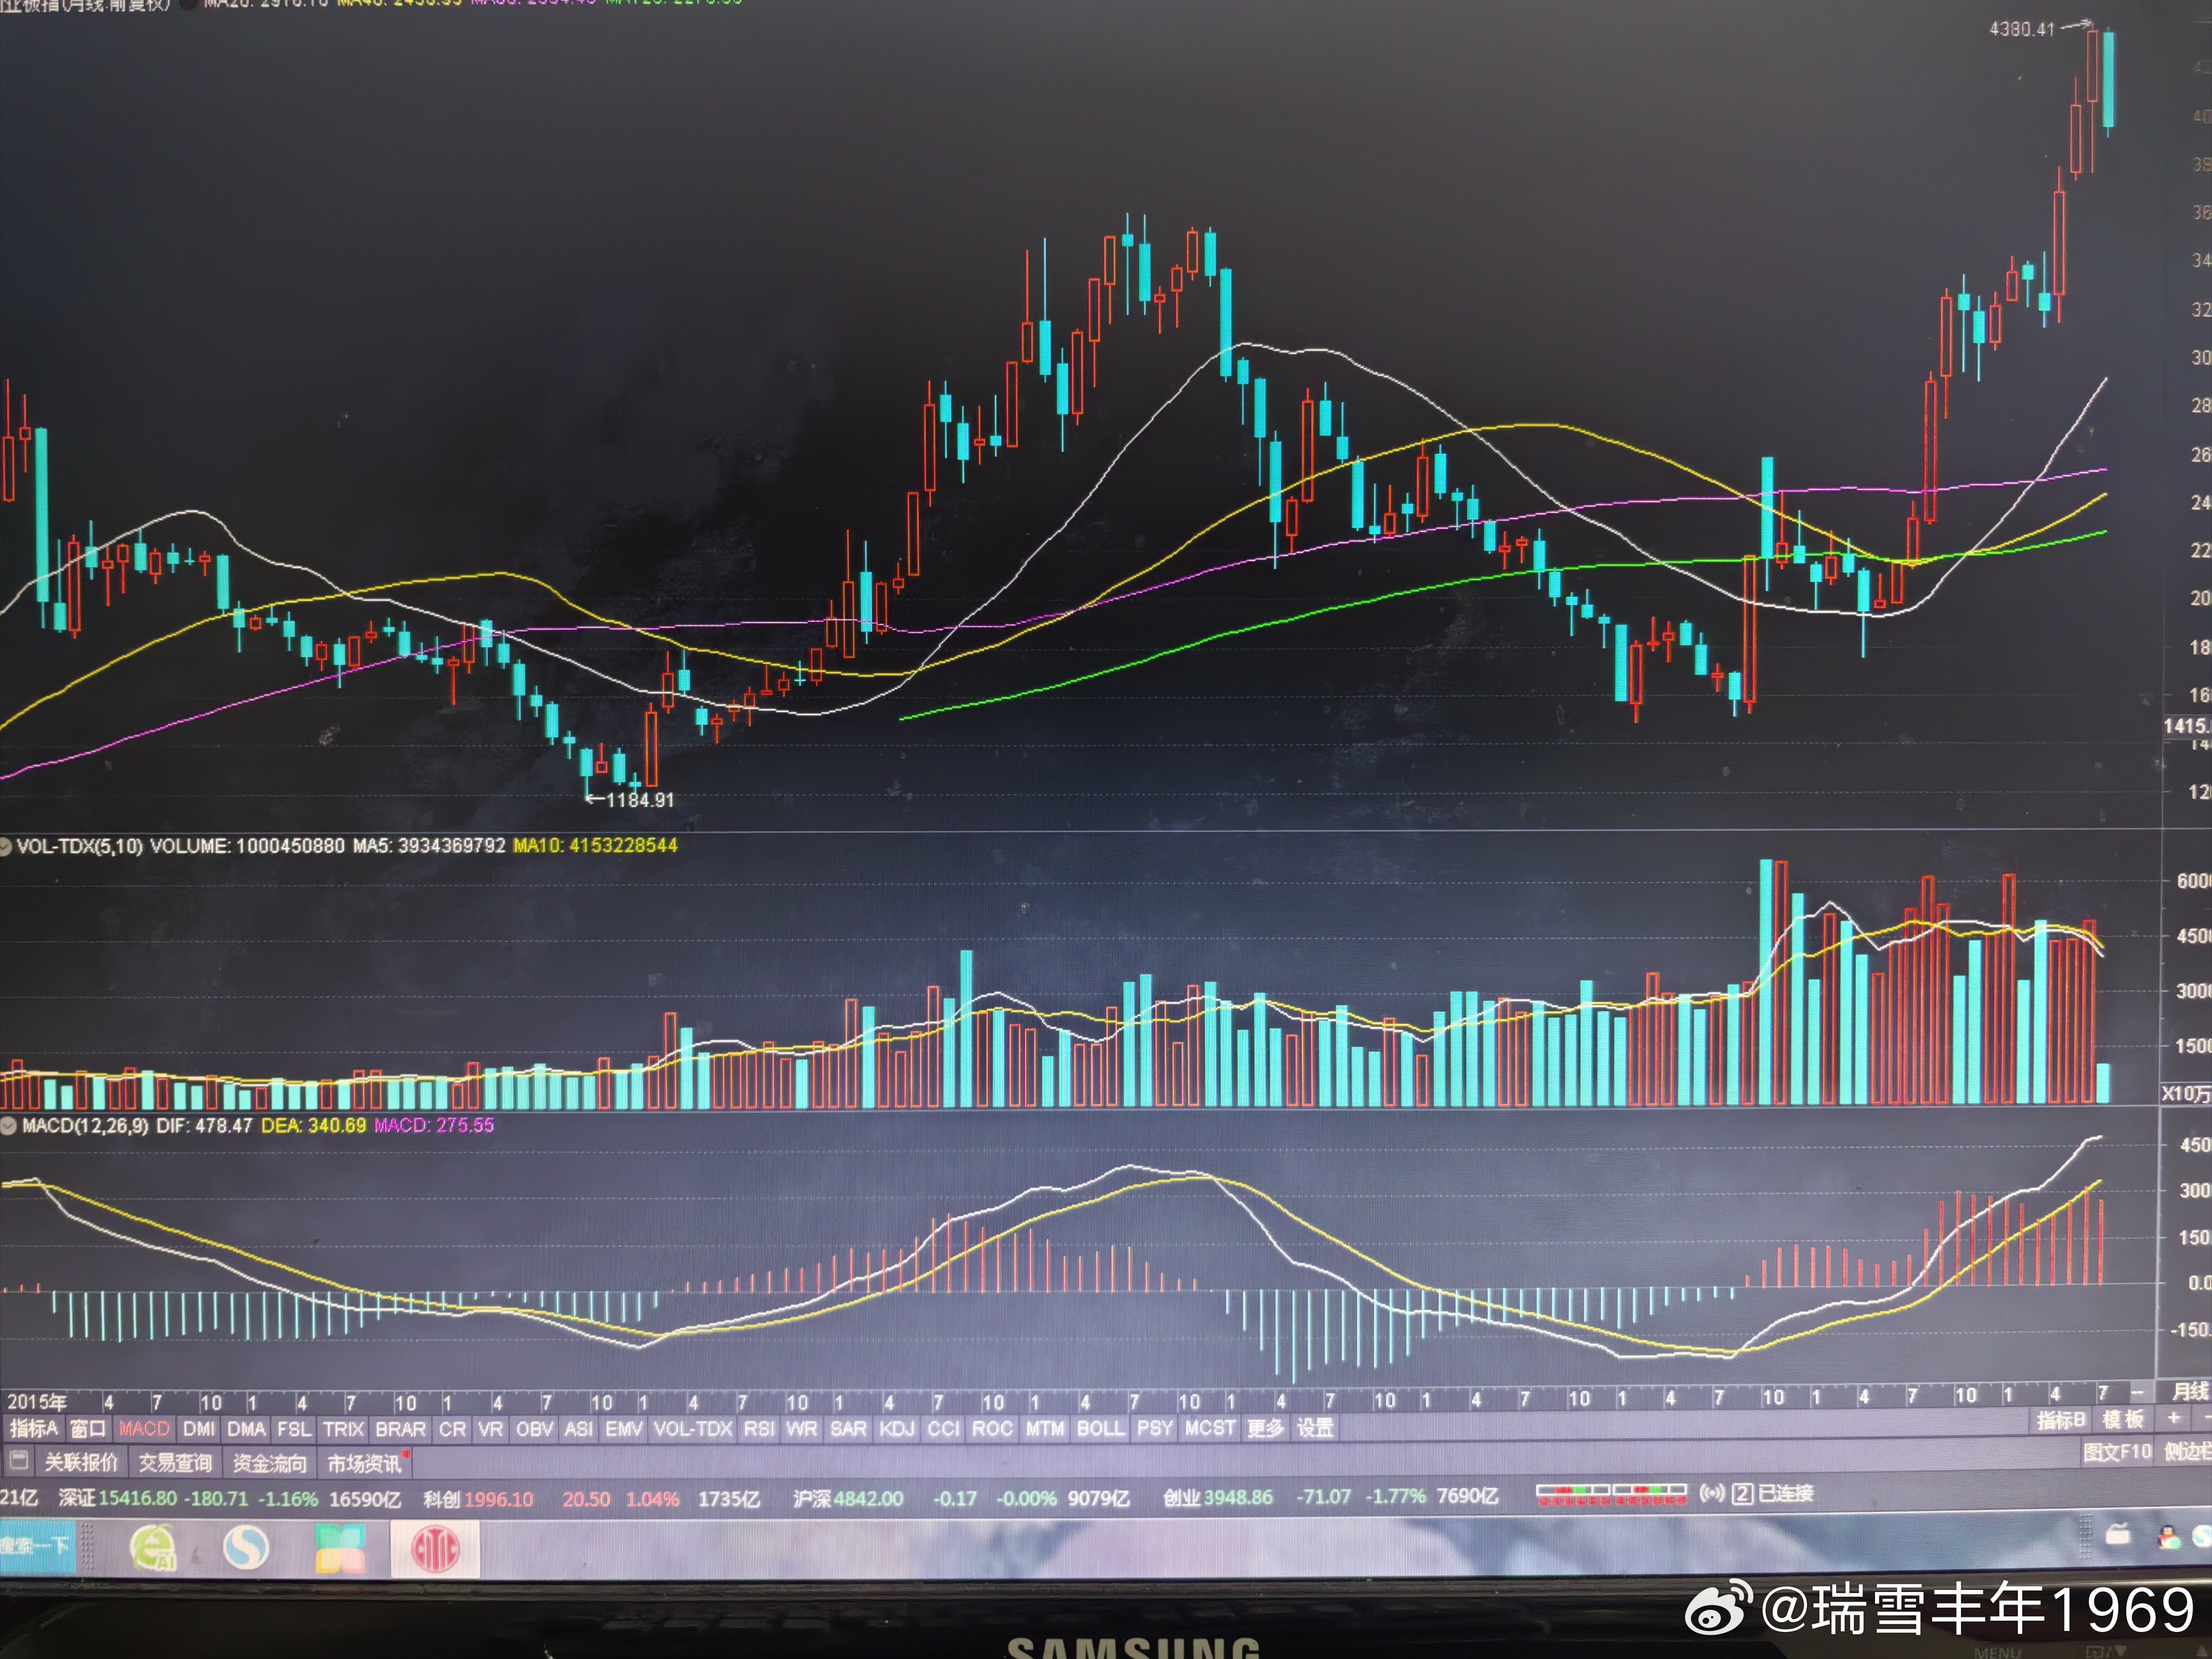Click the 指标A button
The height and width of the screenshot is (1659, 2212).
(x=34, y=1429)
